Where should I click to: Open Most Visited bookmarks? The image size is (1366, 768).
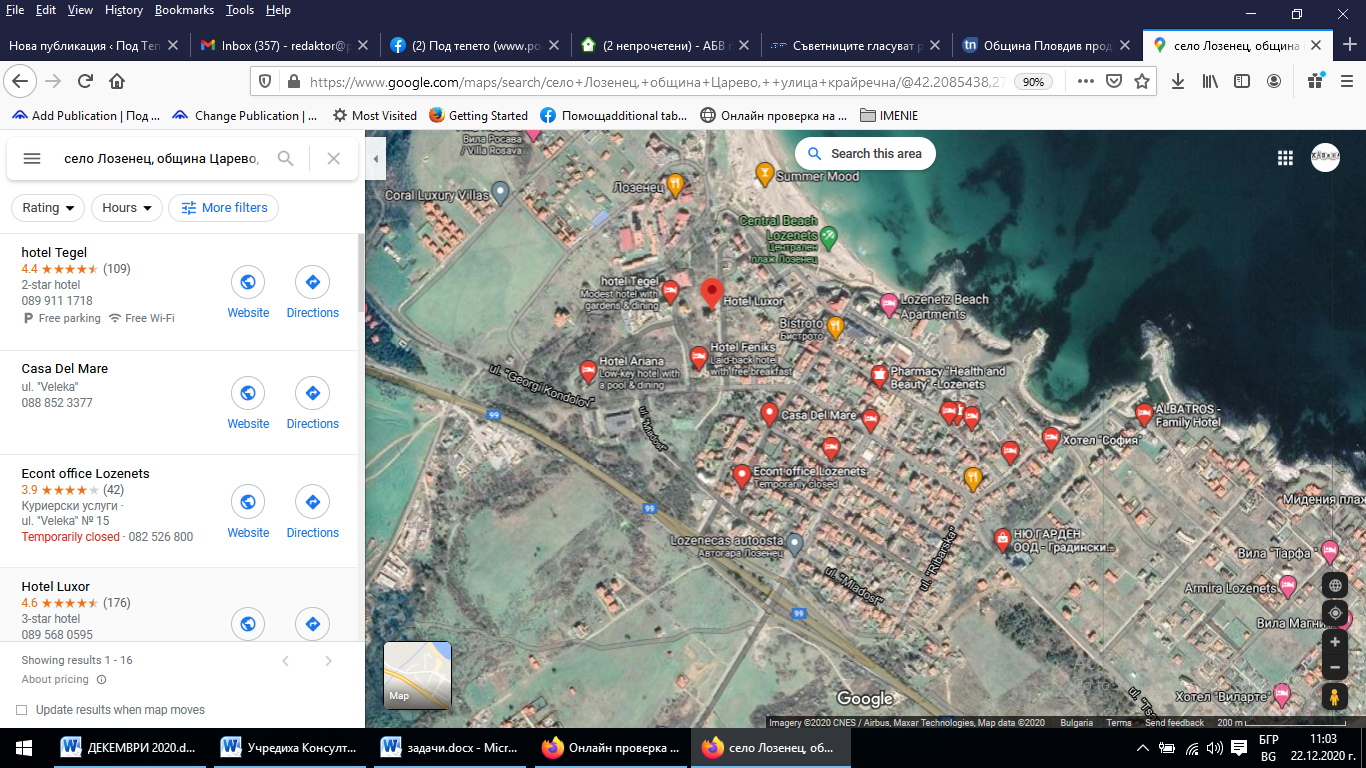coord(375,115)
